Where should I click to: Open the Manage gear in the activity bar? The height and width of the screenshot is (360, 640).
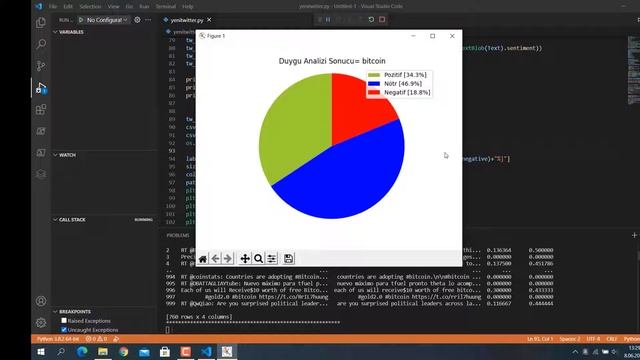click(41, 322)
